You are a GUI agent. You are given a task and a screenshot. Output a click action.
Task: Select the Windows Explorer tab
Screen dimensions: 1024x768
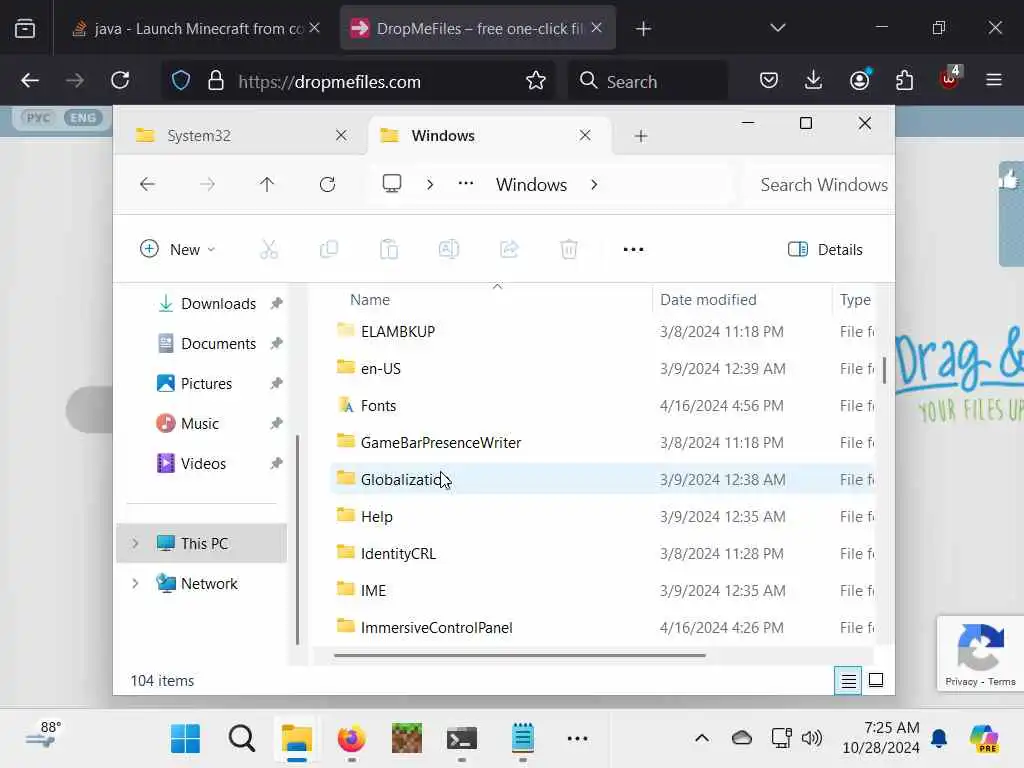443,136
